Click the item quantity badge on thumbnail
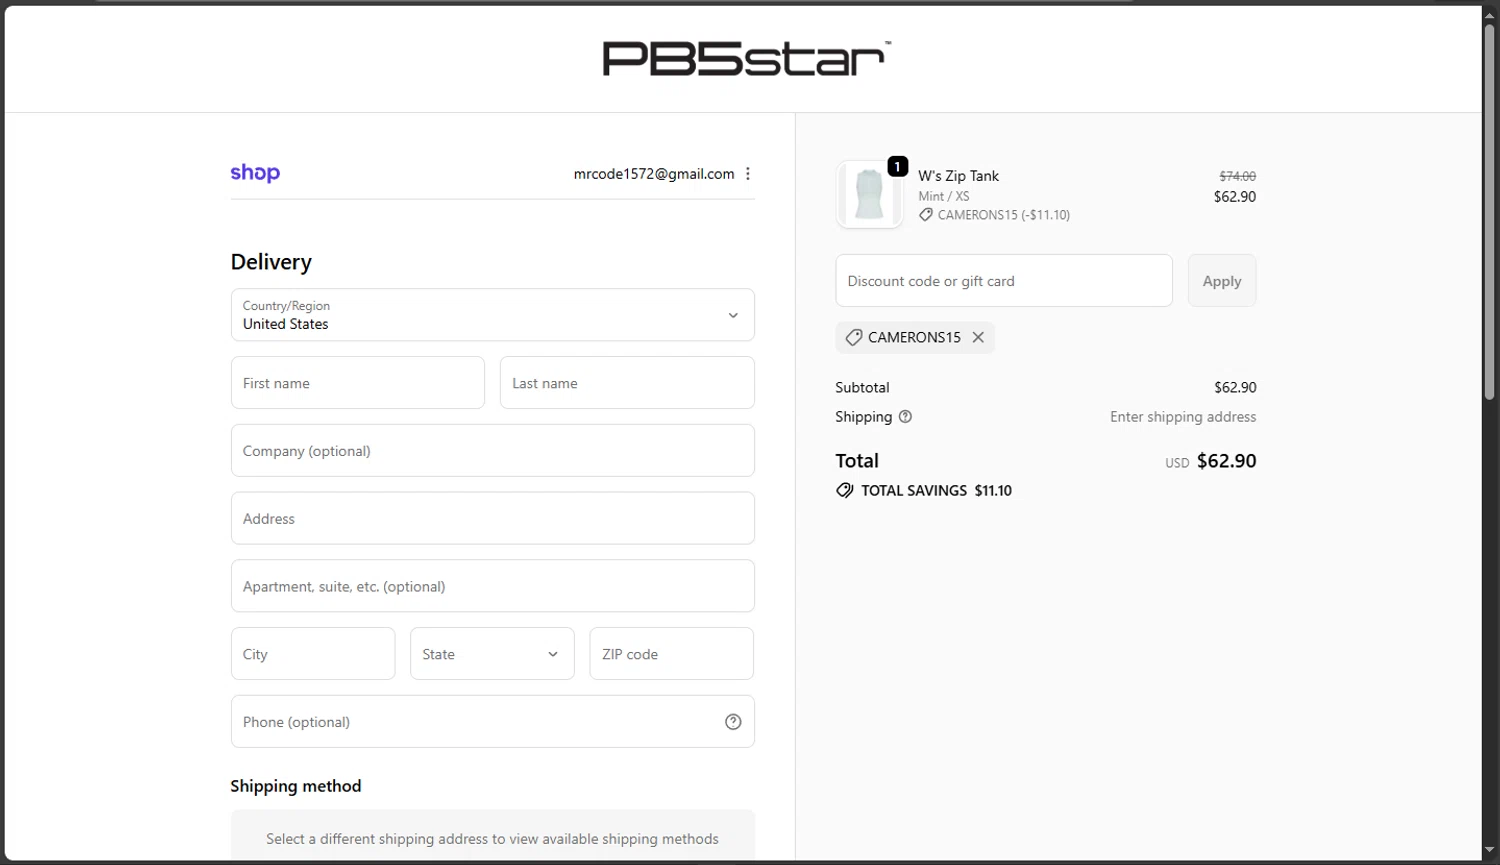Image resolution: width=1500 pixels, height=865 pixels. [898, 166]
